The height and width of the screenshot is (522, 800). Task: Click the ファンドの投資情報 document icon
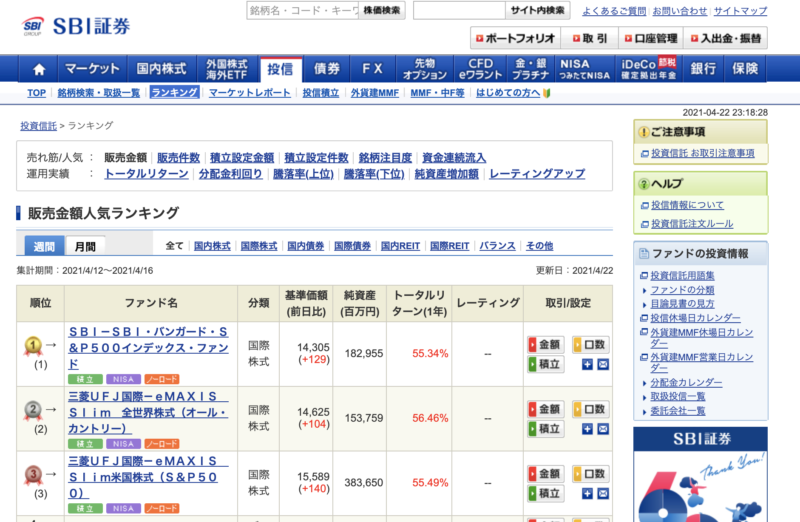644,254
